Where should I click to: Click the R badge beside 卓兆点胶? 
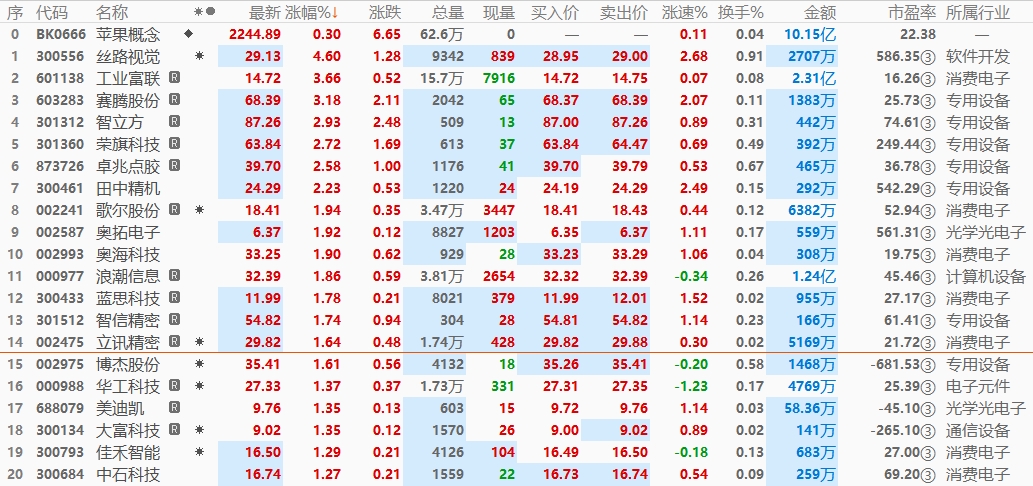pos(175,166)
